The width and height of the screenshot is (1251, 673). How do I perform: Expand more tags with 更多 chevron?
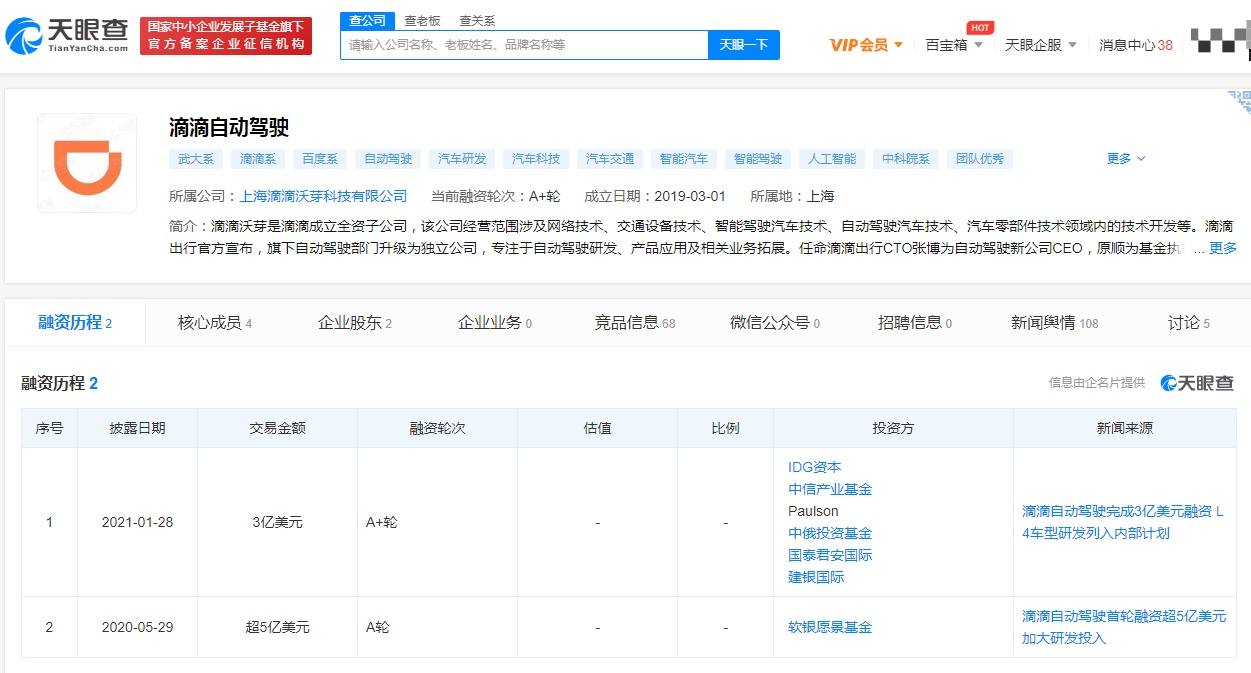(x=1126, y=159)
